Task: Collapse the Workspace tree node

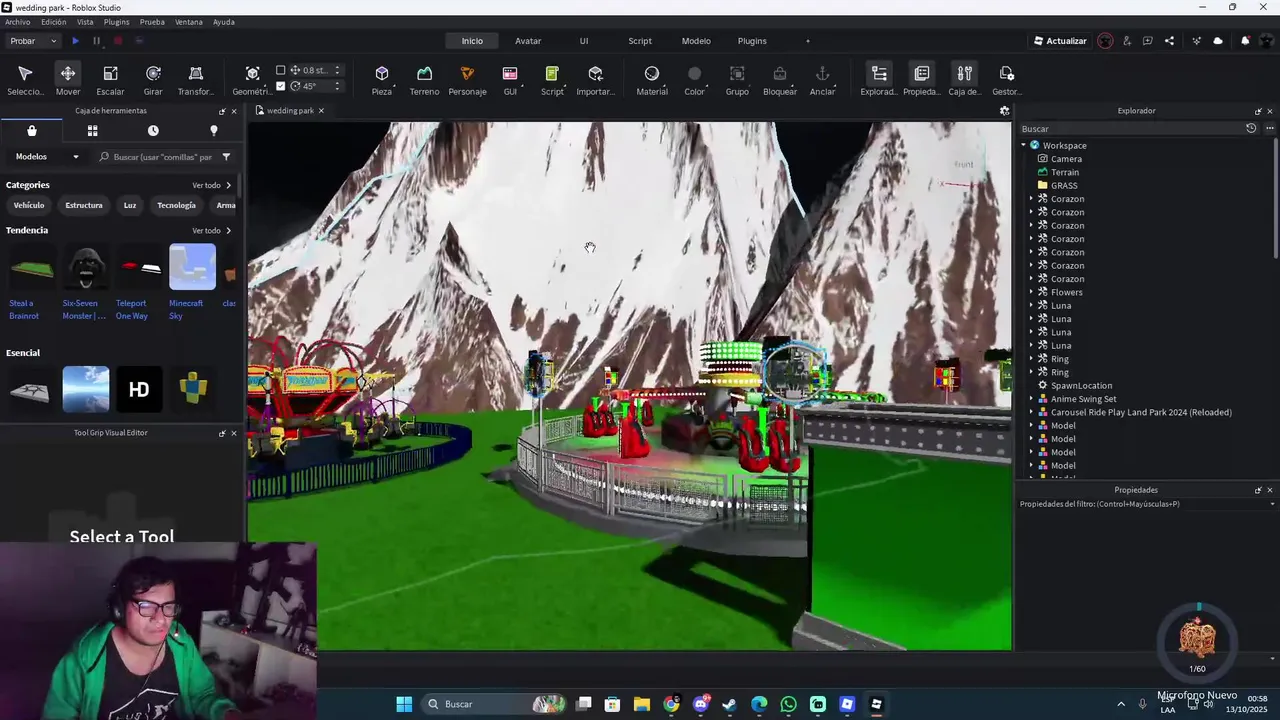Action: click(1024, 145)
